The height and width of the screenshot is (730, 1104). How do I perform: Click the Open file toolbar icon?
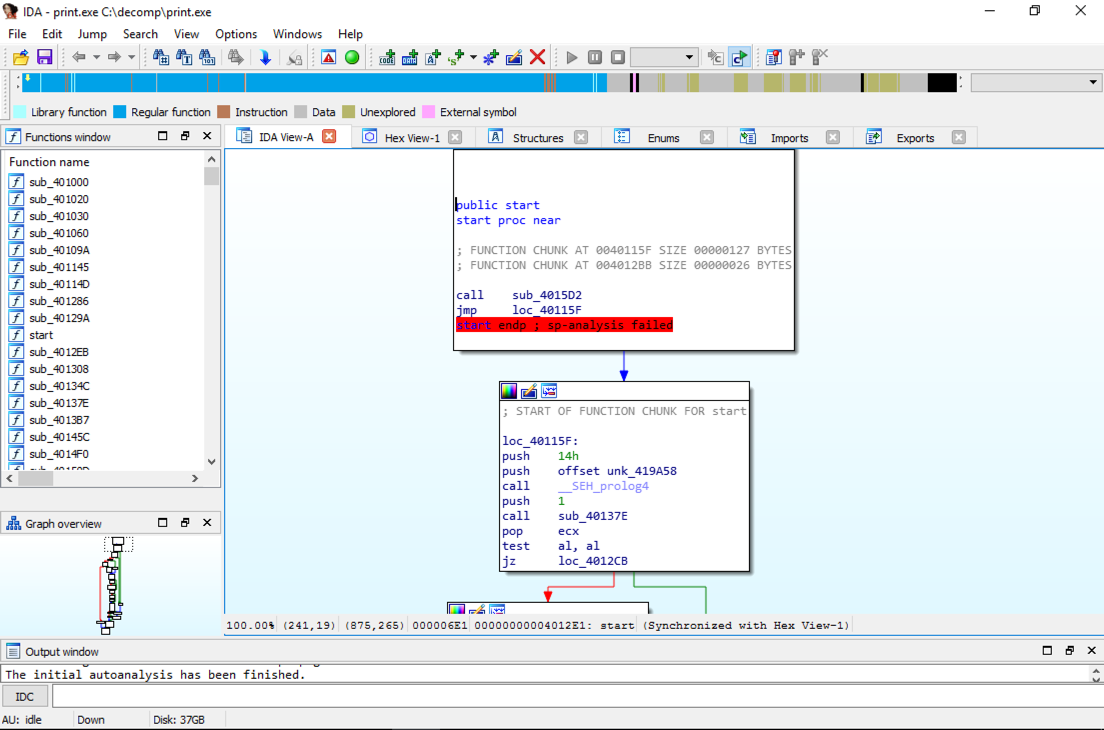click(20, 58)
